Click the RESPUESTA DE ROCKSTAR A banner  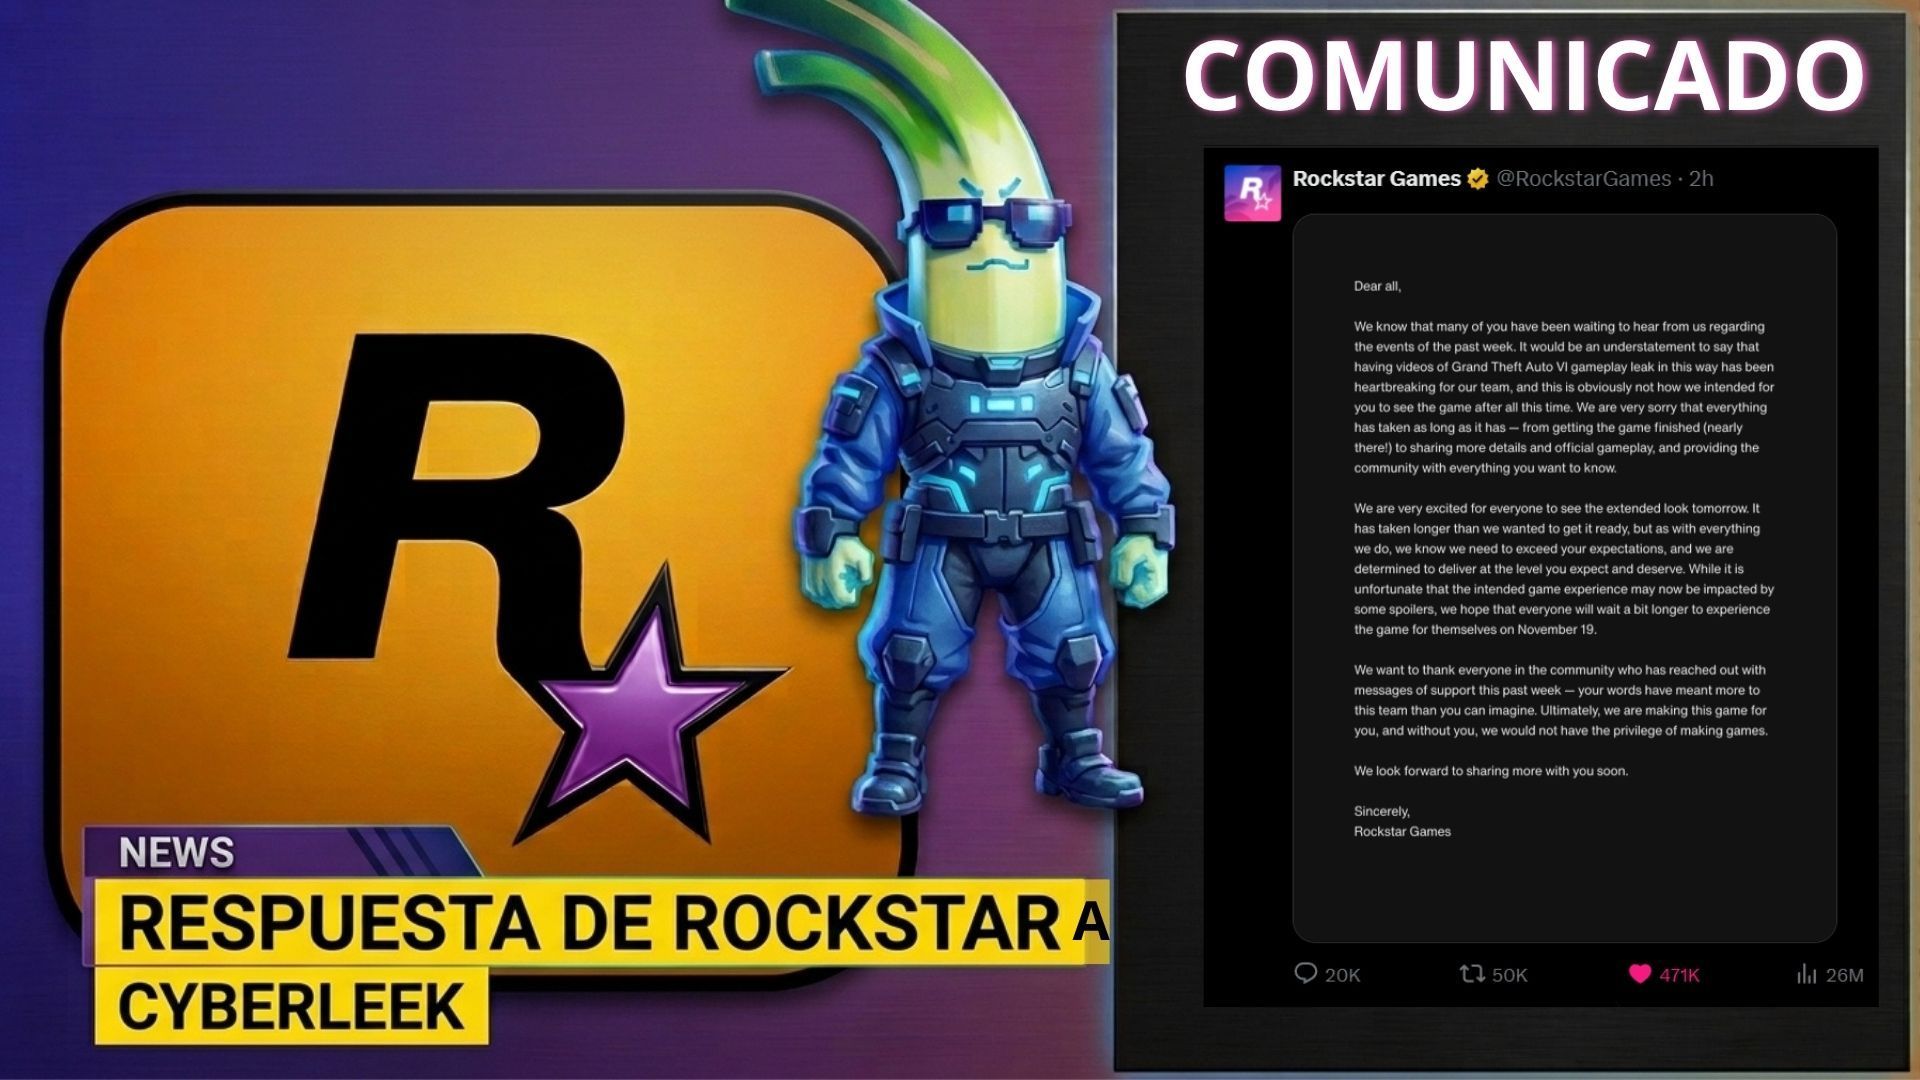click(603, 923)
